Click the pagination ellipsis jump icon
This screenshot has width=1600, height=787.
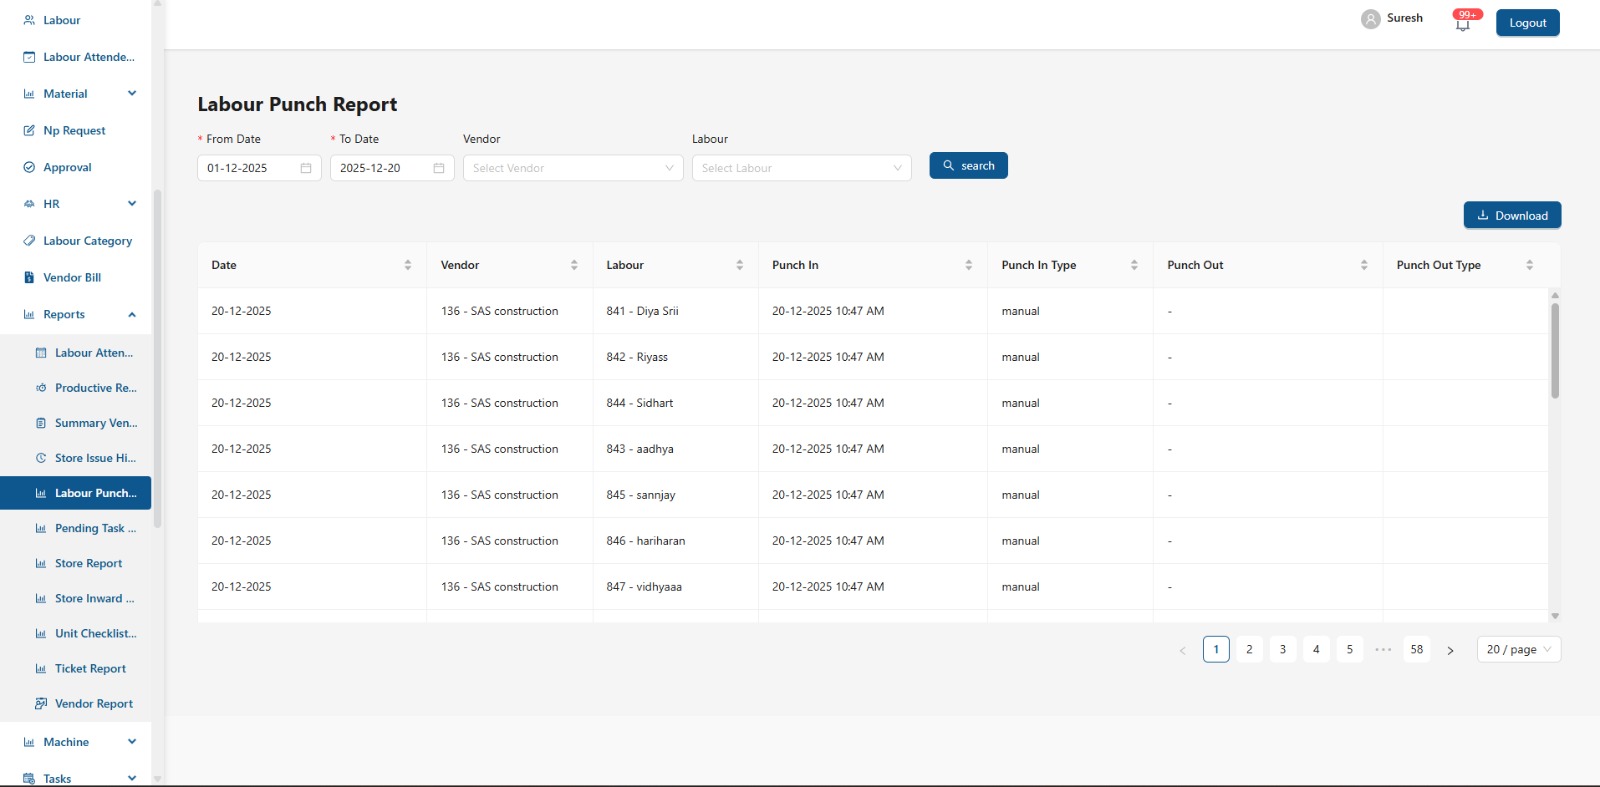click(x=1383, y=649)
